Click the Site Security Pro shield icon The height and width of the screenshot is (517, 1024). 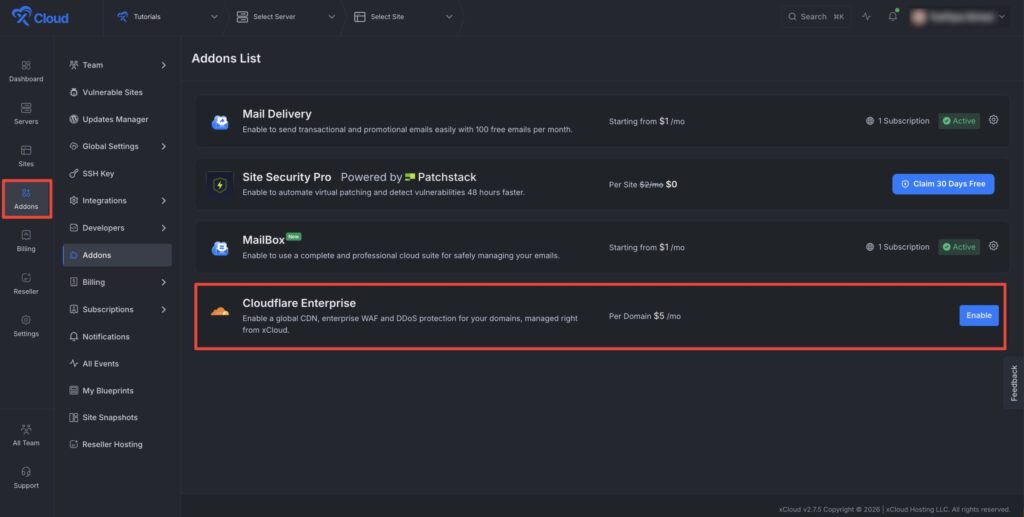coord(220,185)
